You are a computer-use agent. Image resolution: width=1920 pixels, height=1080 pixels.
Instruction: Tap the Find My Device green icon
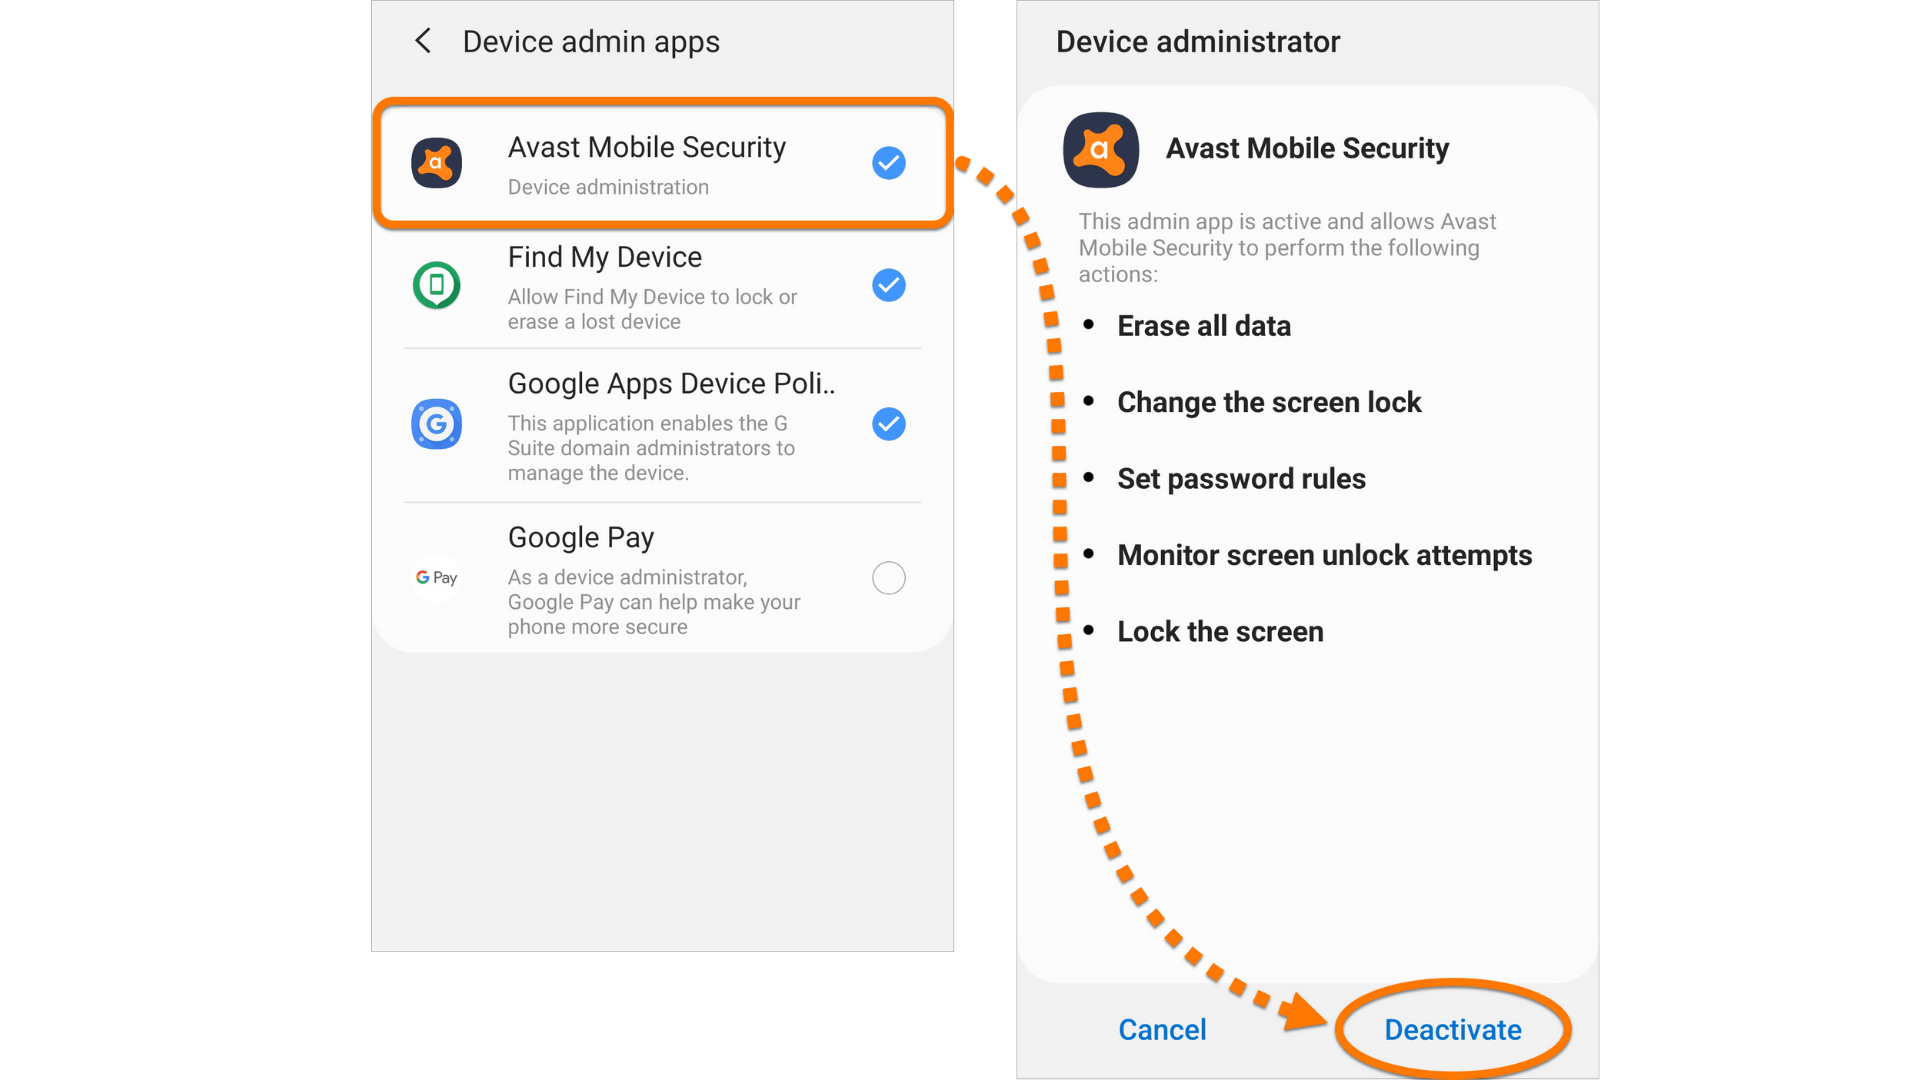437,286
